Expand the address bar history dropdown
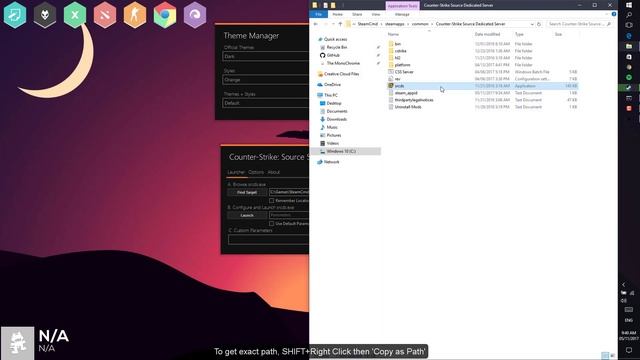 tap(532, 24)
